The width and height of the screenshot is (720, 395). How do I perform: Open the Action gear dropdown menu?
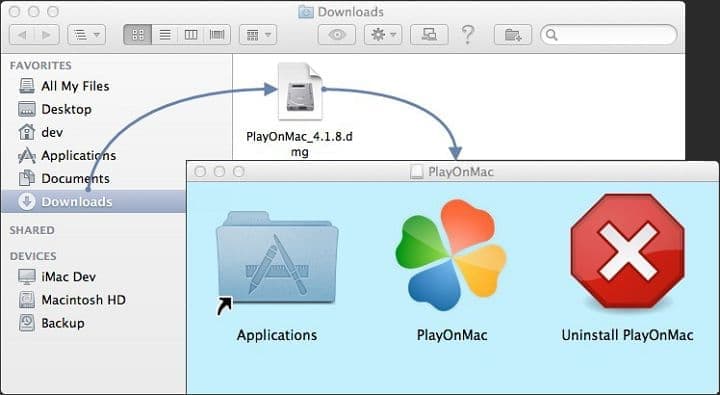point(383,35)
